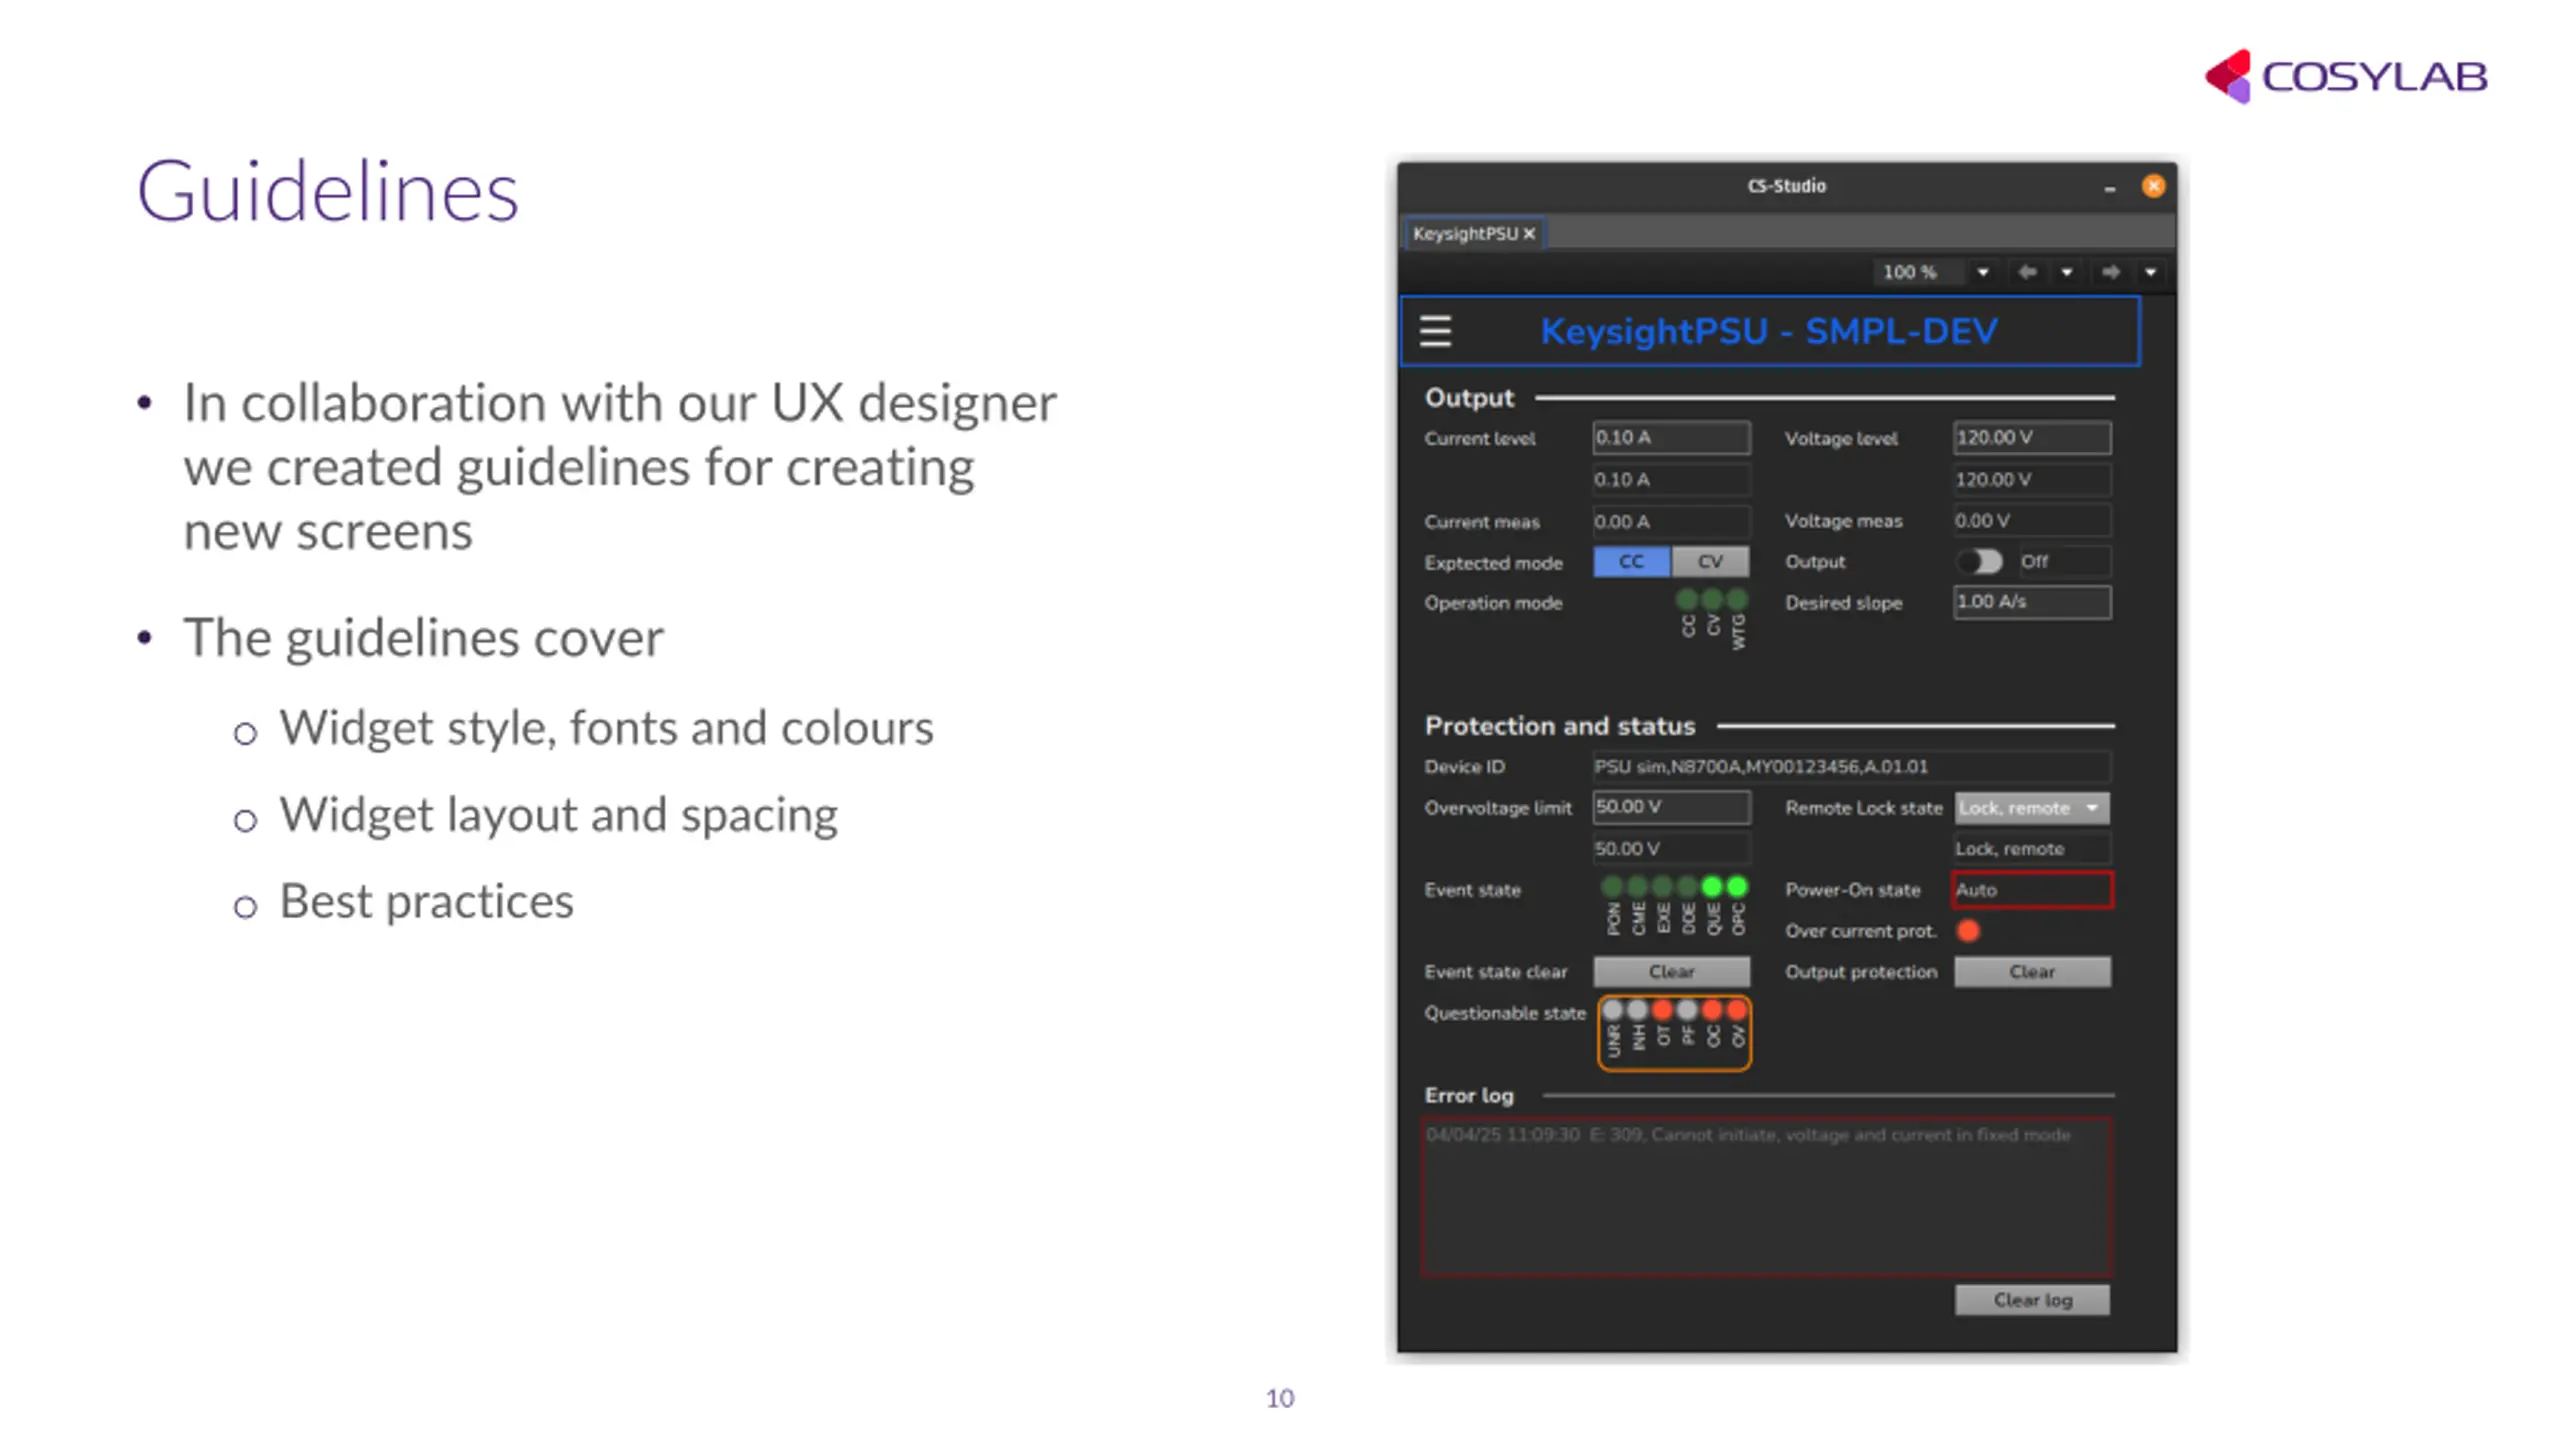Click the INH questionable state LED

[1637, 1010]
